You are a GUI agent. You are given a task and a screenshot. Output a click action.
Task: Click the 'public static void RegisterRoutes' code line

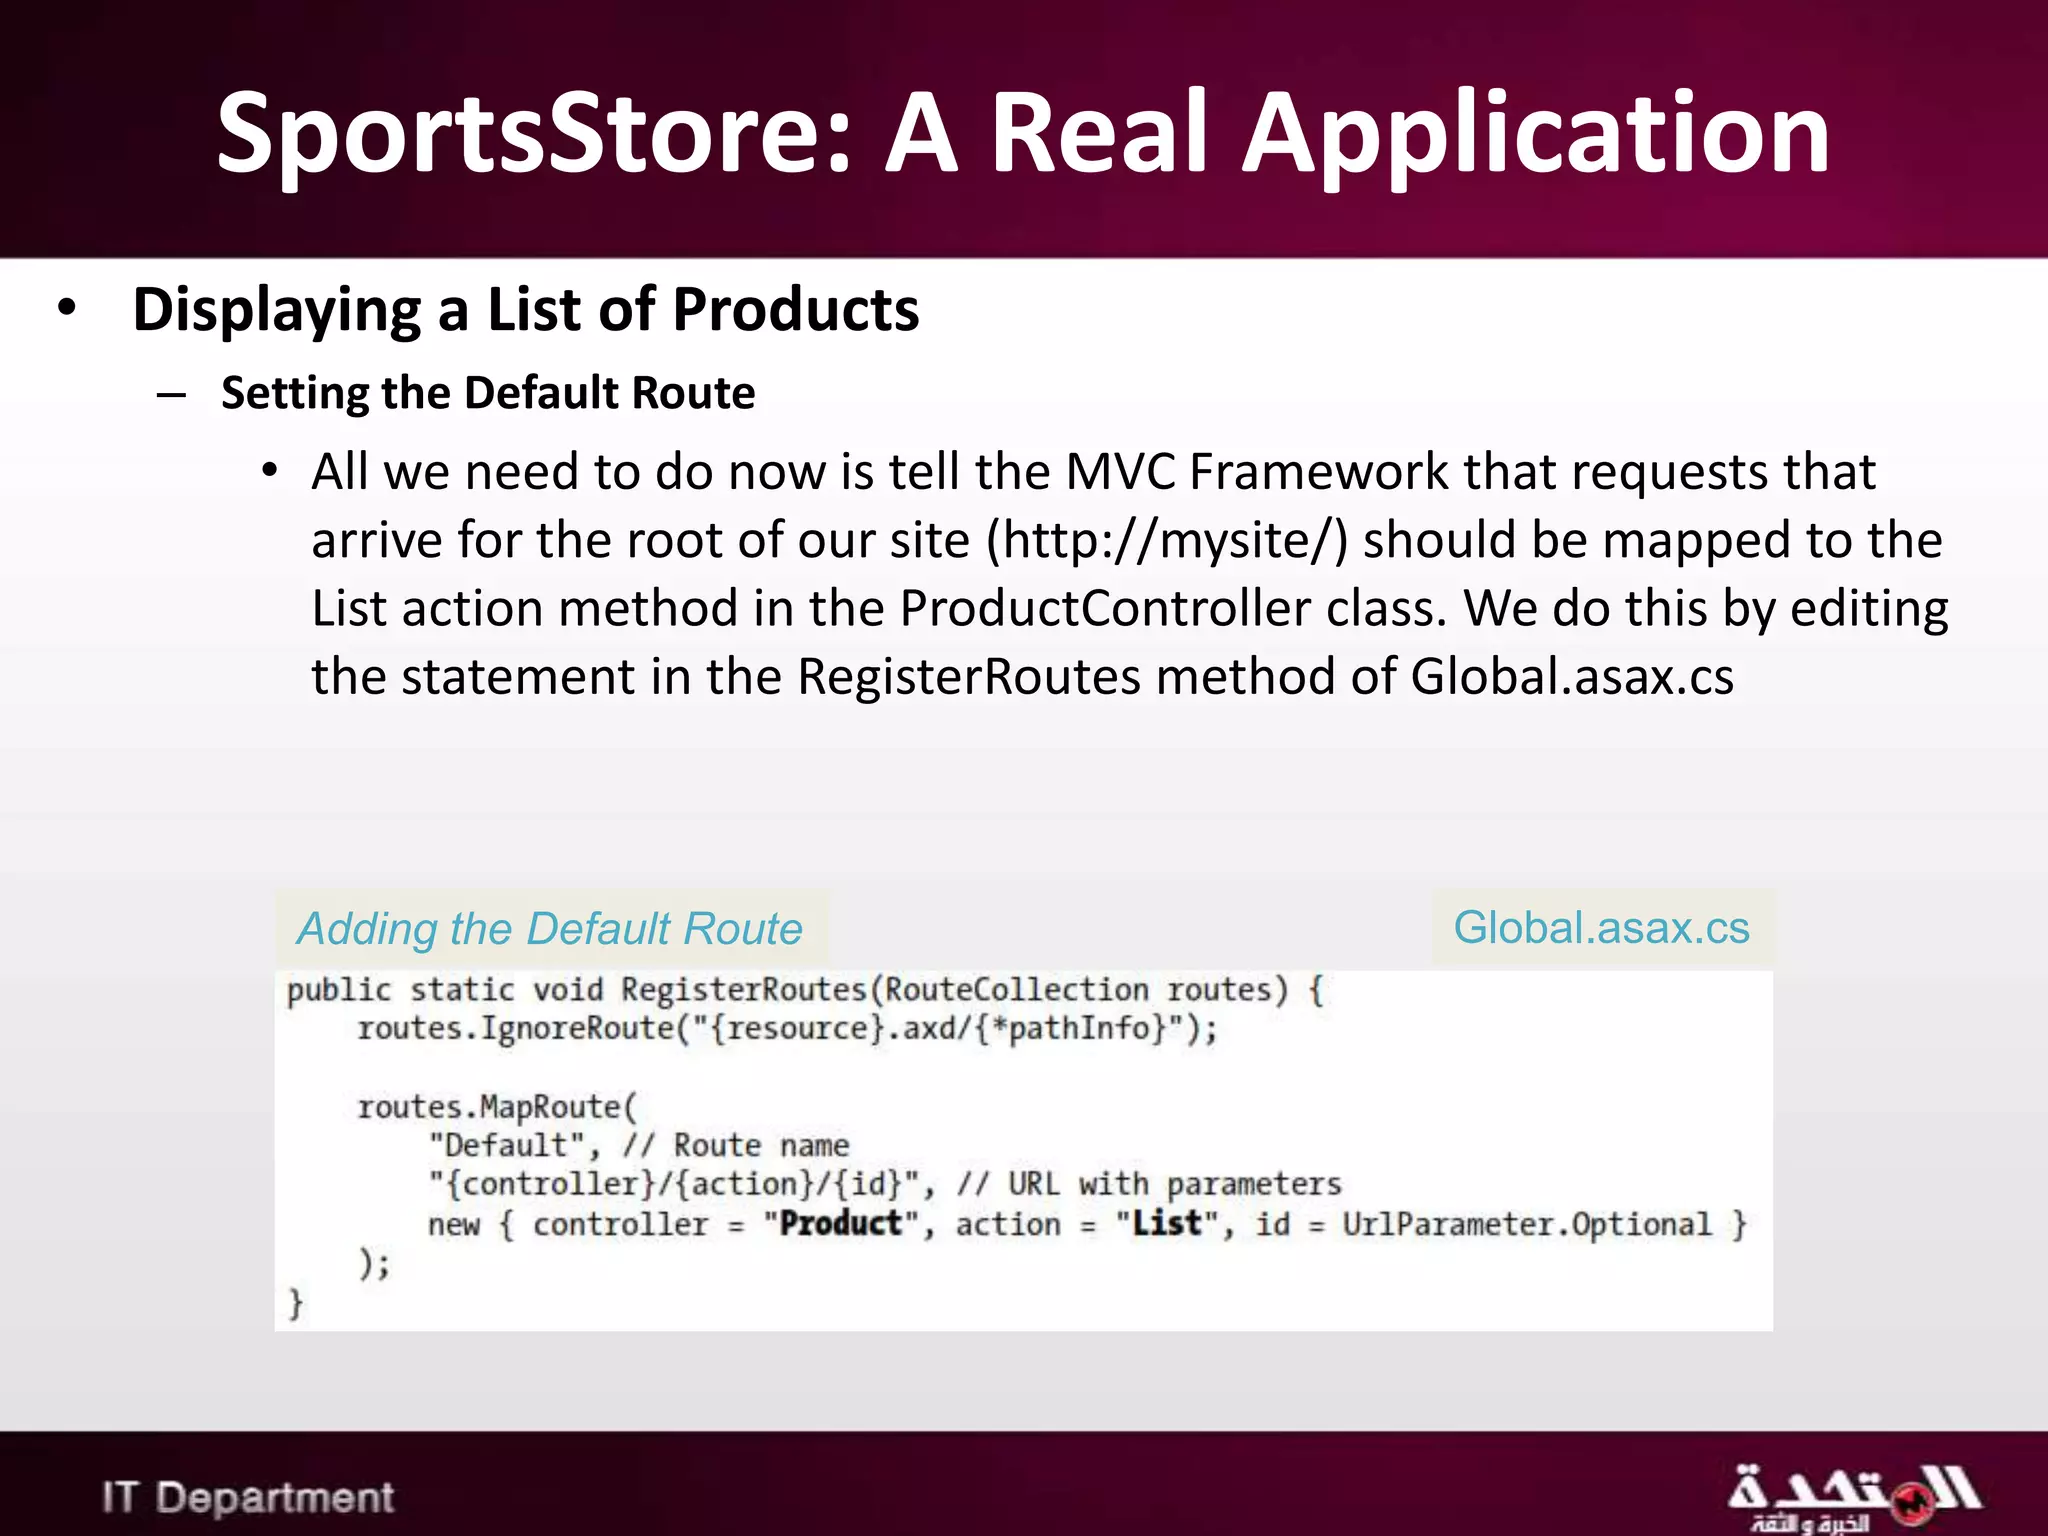tap(805, 990)
